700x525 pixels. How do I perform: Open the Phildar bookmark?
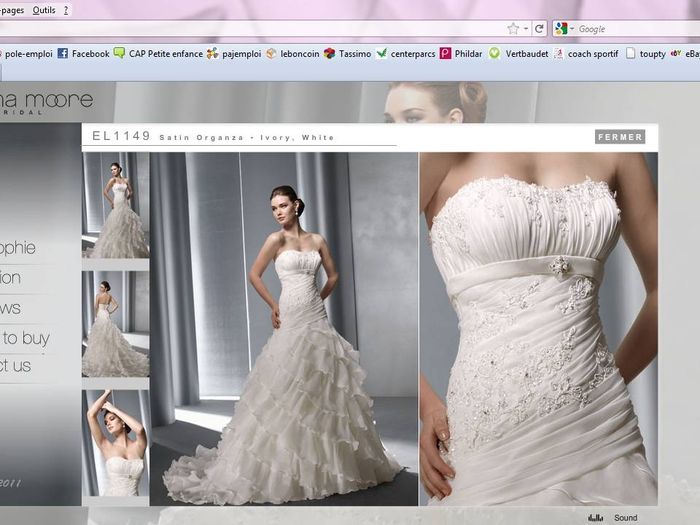[x=459, y=54]
